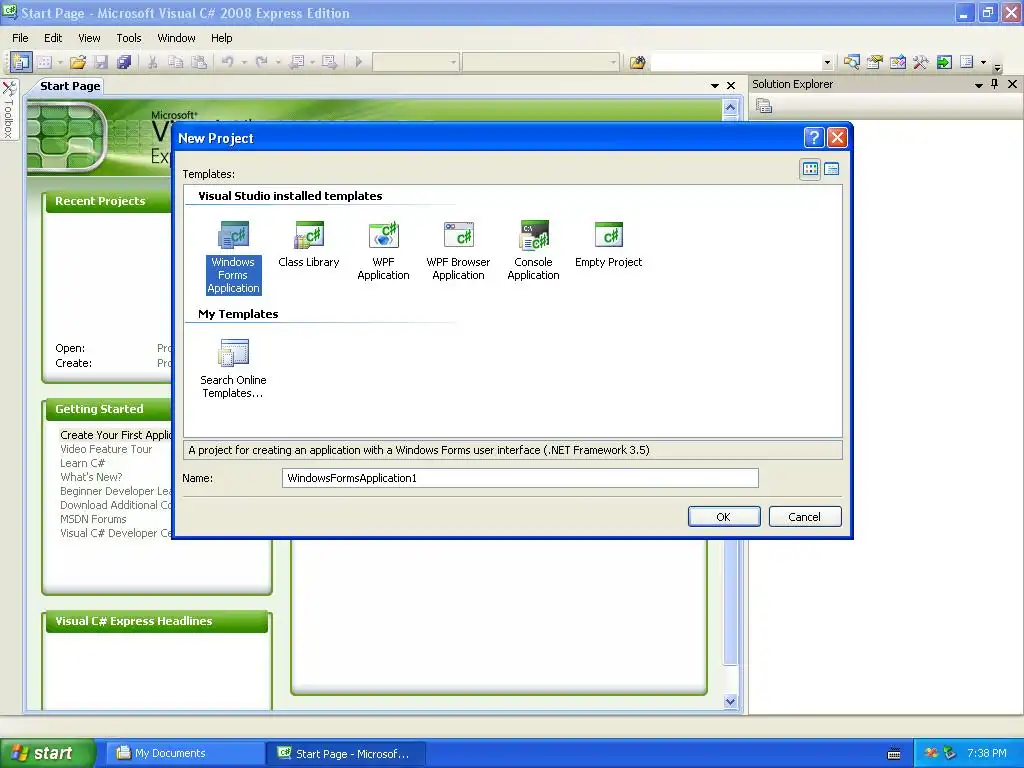The image size is (1024, 768).
Task: Click the Solution Explorer Properties icon
Action: pos(764,106)
